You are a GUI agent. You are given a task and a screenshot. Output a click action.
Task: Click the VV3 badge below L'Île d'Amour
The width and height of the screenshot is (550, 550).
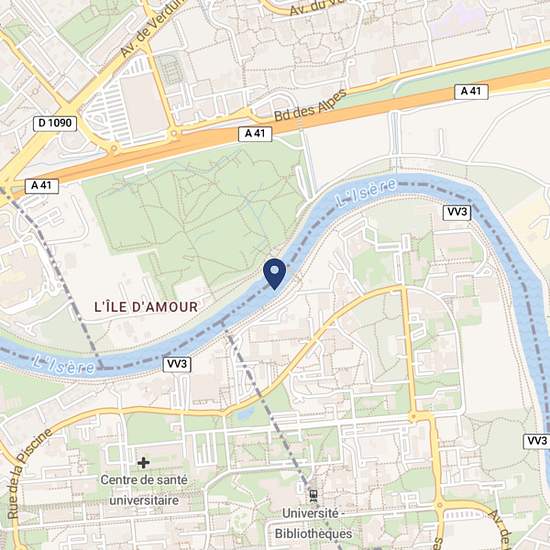(x=177, y=364)
